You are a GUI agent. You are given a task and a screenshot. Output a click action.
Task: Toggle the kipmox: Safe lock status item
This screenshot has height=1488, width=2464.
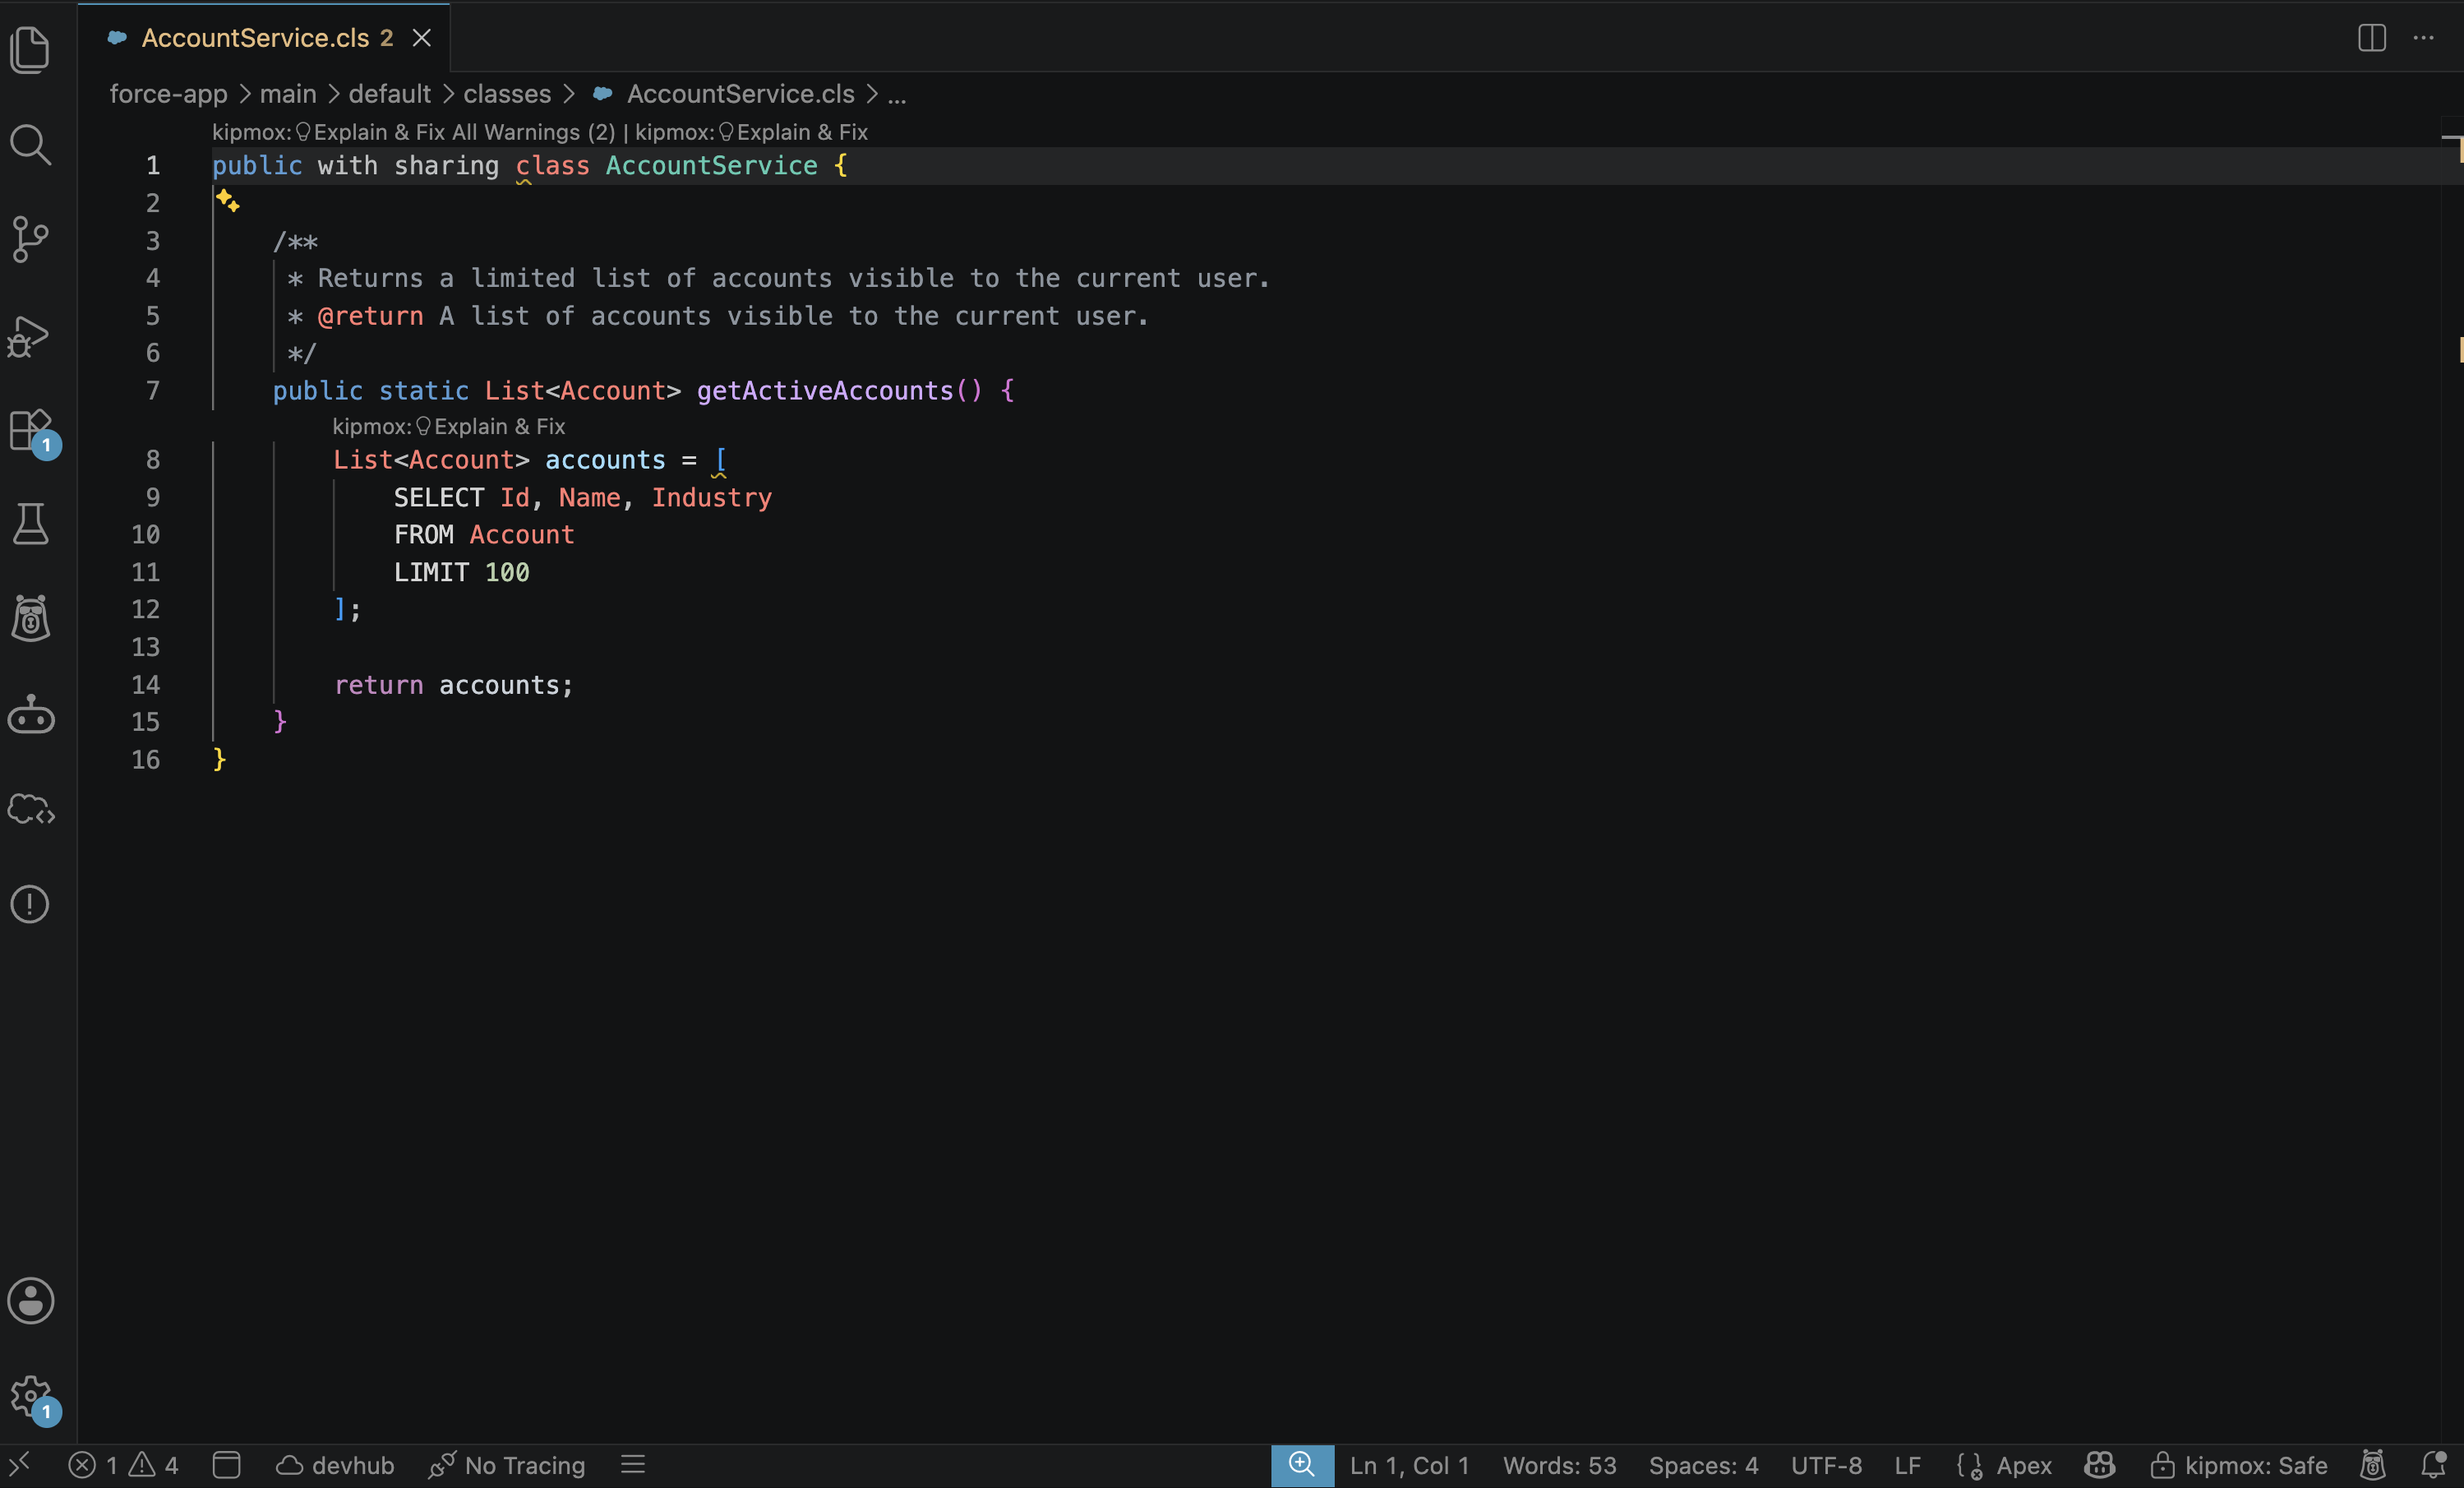coord(2239,1465)
